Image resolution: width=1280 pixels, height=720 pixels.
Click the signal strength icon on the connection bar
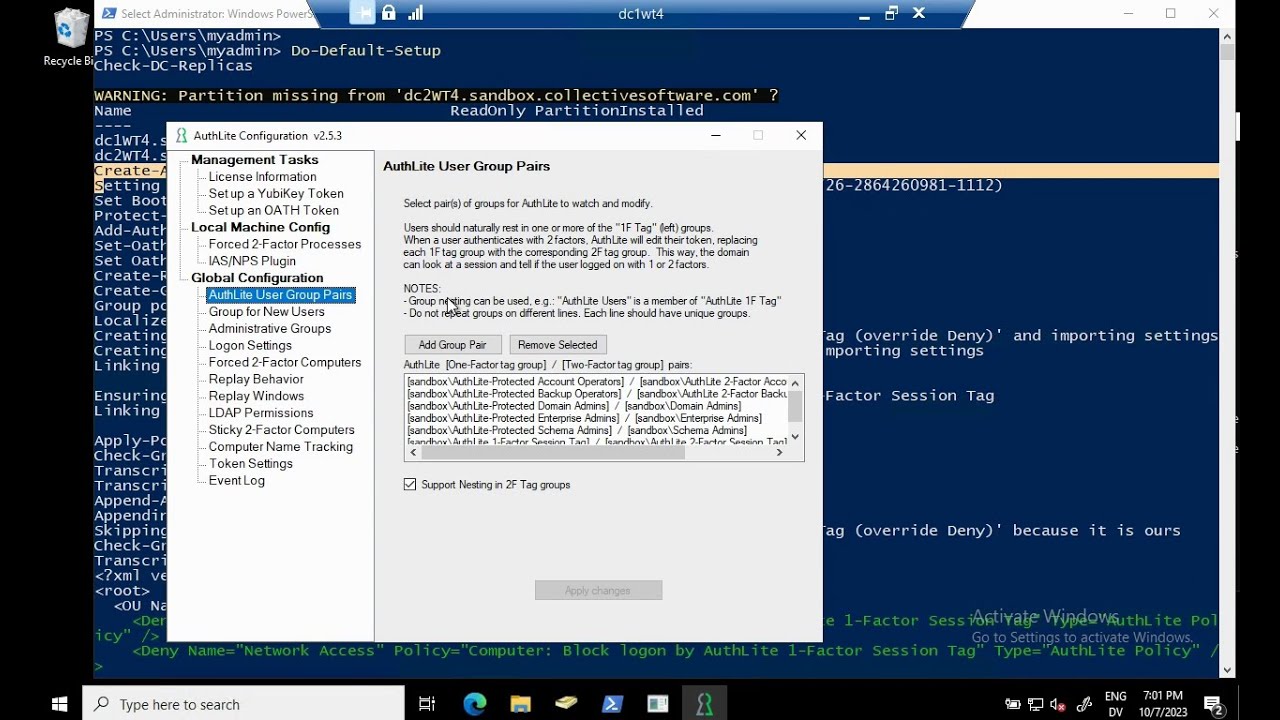(x=415, y=13)
